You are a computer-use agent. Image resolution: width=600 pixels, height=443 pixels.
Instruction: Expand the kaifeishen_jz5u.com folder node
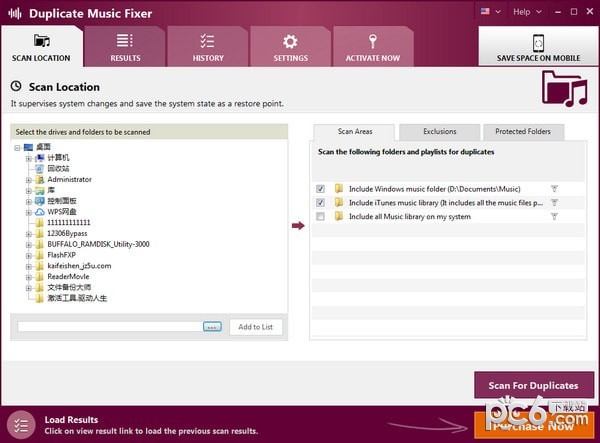[x=29, y=266]
